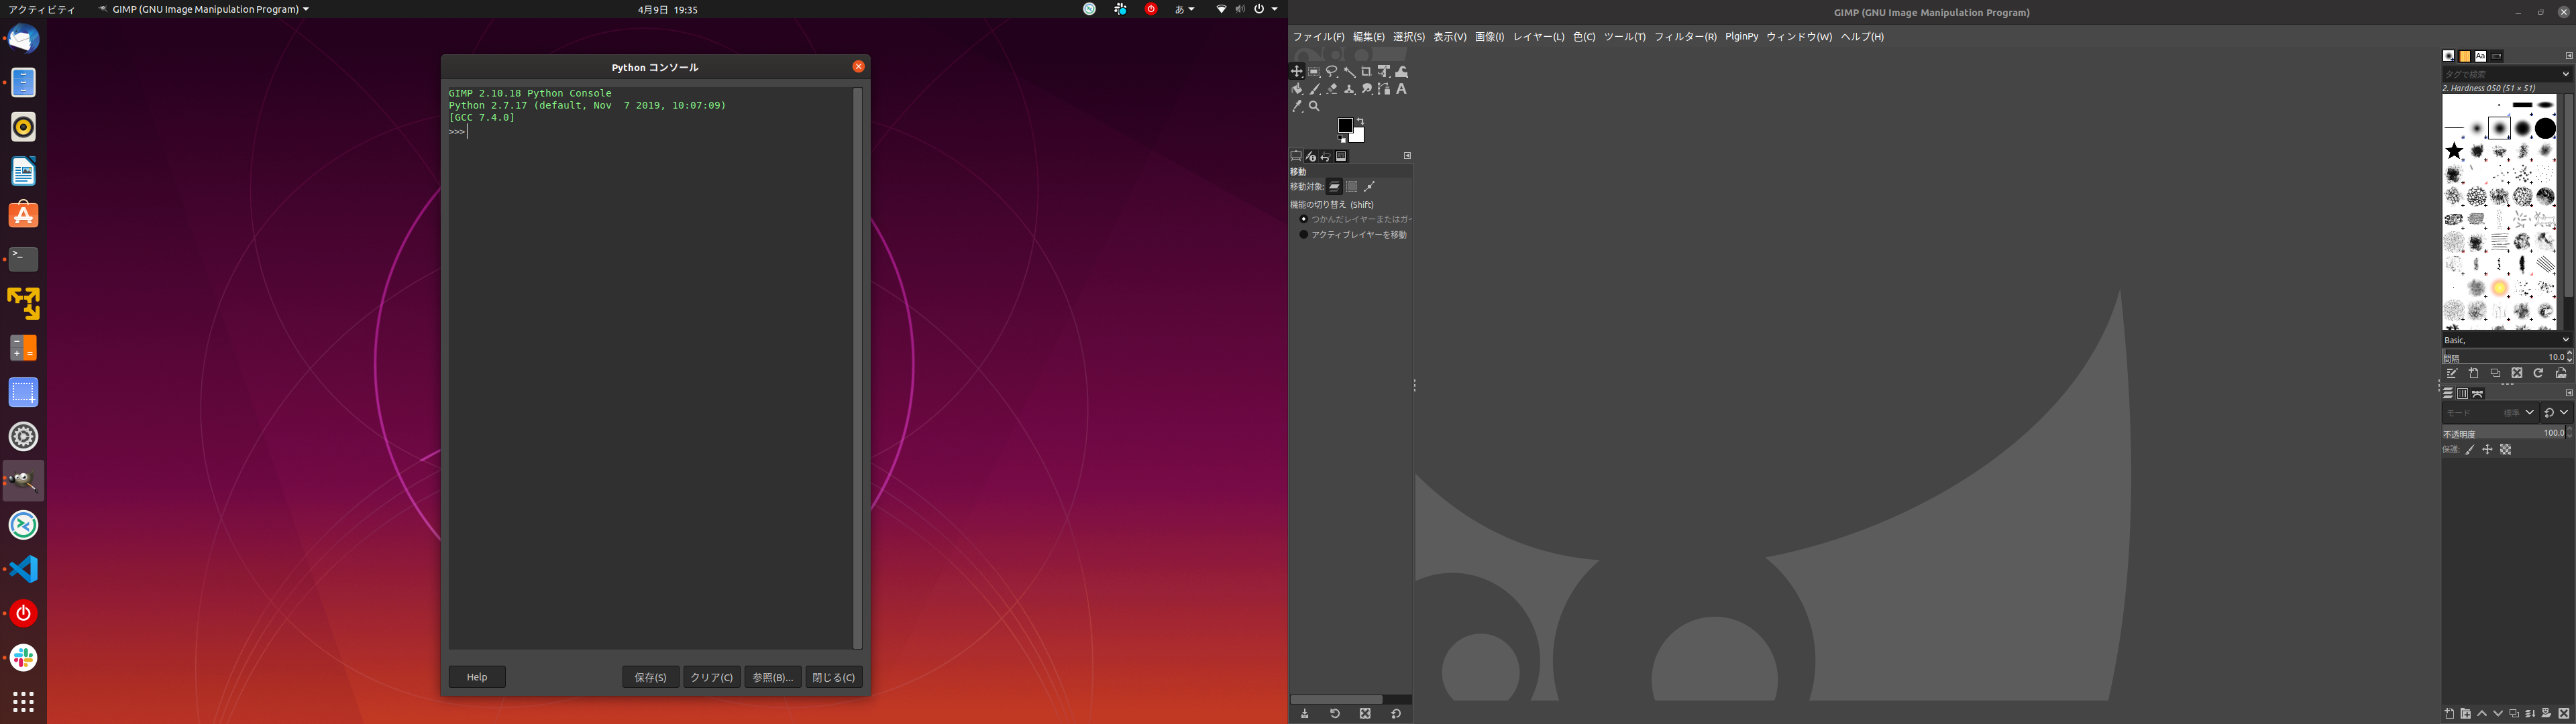Select the Eraser tool

[1332, 89]
